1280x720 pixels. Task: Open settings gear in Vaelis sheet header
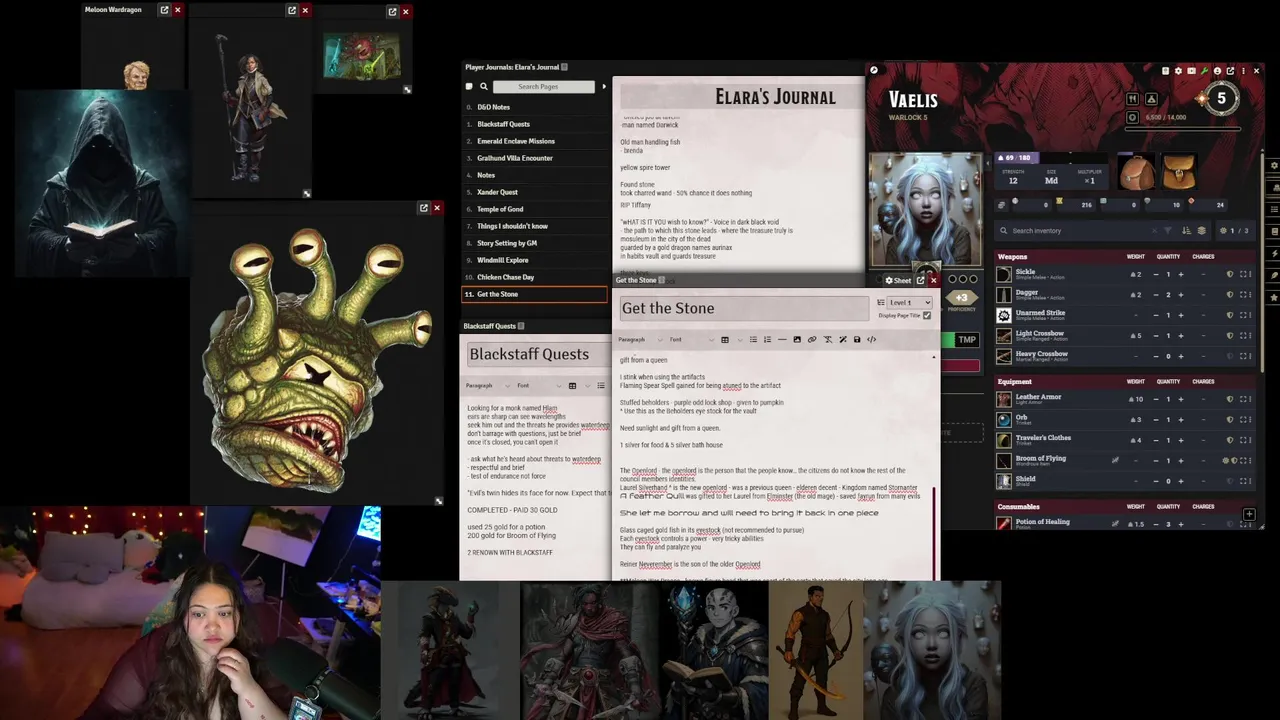[x=1178, y=71]
